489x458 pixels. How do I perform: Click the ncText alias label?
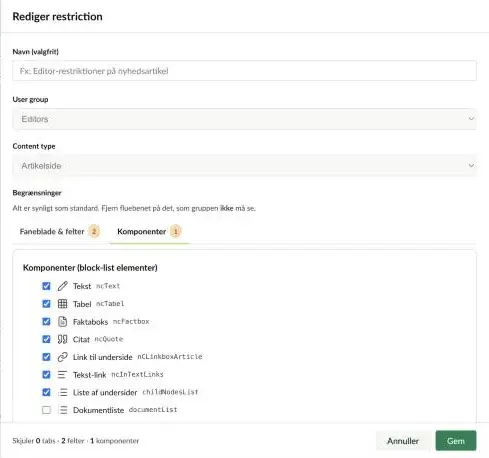[x=108, y=286]
